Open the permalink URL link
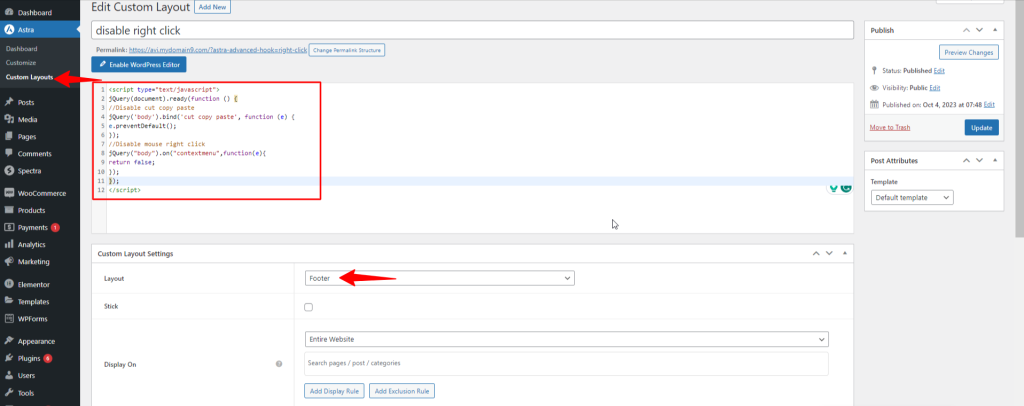Image resolution: width=1024 pixels, height=406 pixels. pyautogui.click(x=217, y=50)
